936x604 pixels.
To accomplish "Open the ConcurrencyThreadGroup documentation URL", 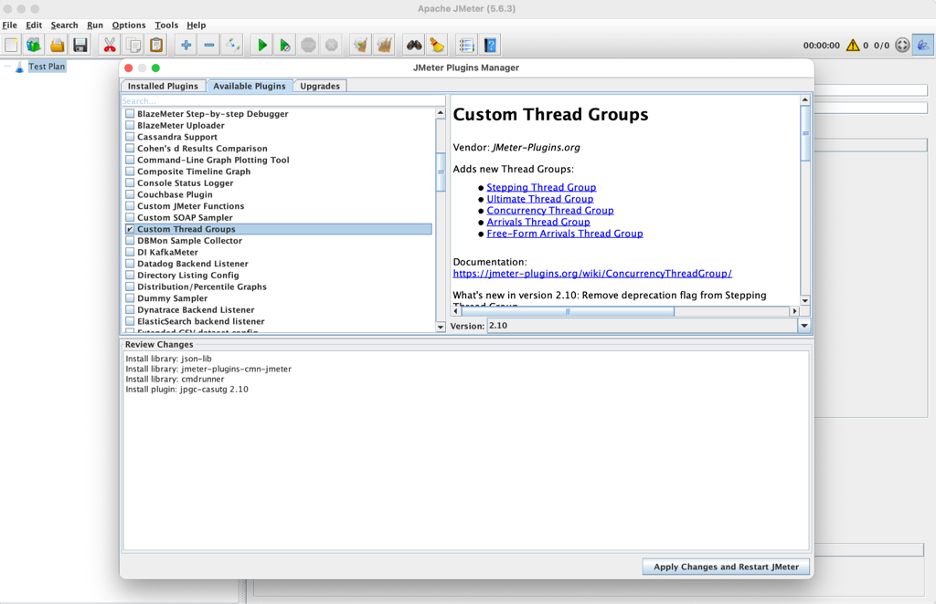I will coord(592,273).
